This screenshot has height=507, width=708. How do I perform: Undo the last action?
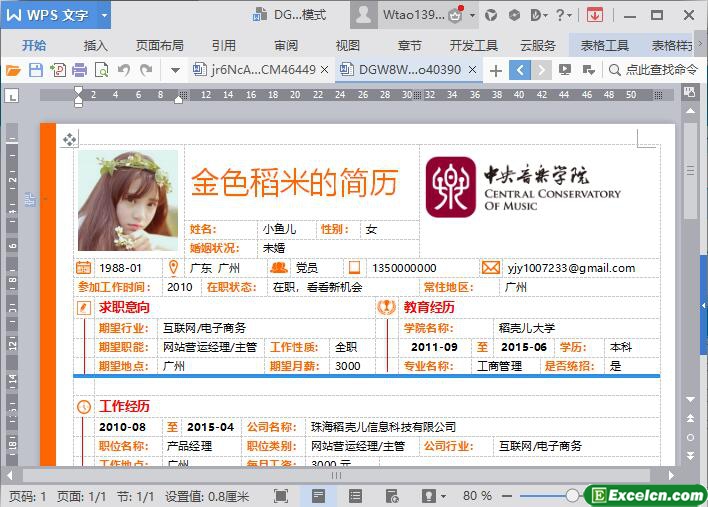pyautogui.click(x=124, y=70)
